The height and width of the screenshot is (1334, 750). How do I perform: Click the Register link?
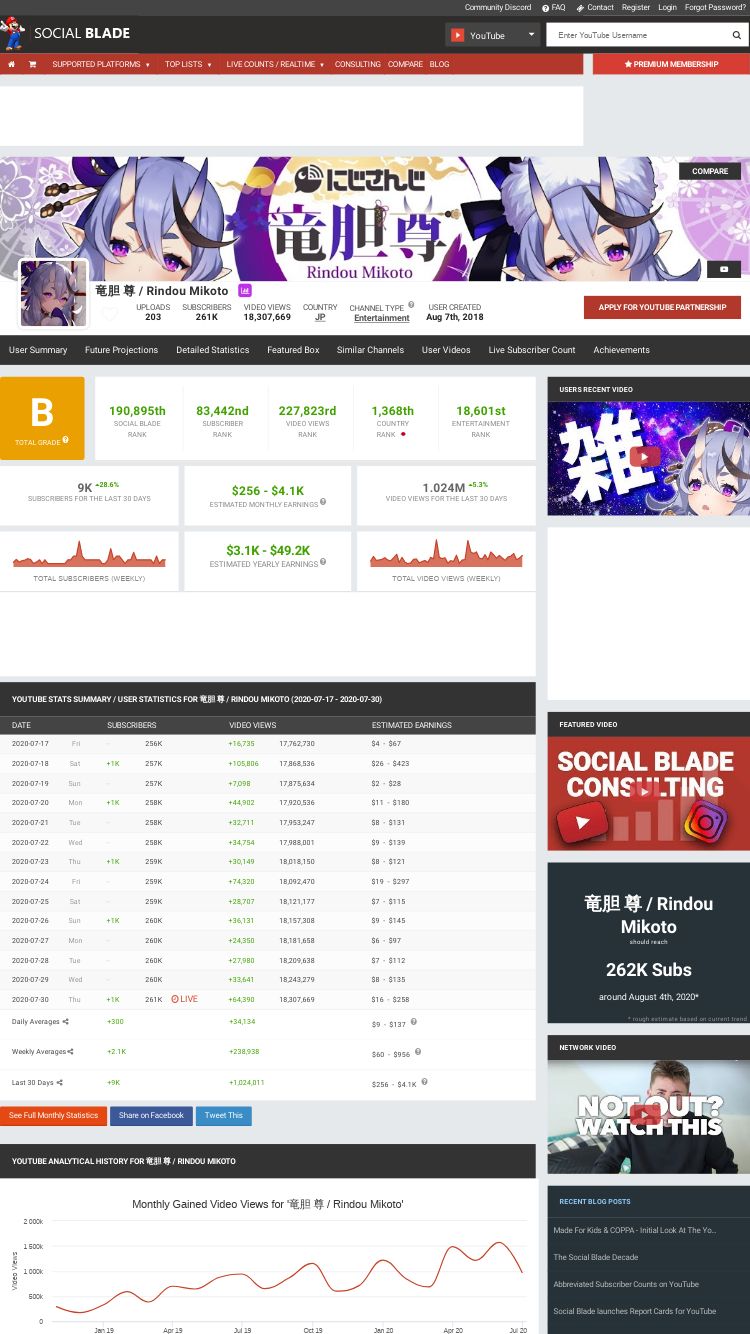pyautogui.click(x=636, y=7)
